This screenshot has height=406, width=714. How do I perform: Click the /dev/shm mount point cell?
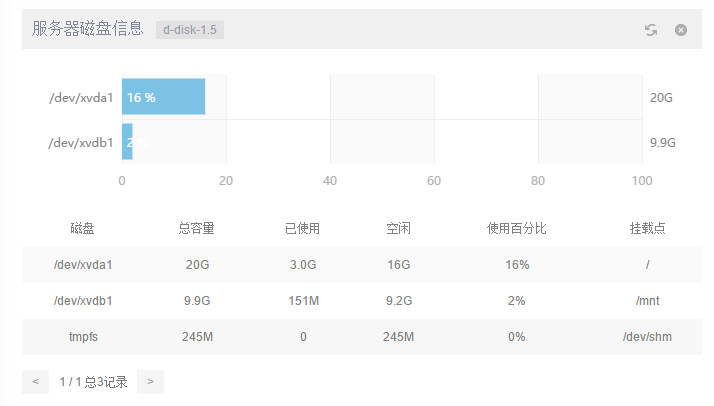point(648,337)
